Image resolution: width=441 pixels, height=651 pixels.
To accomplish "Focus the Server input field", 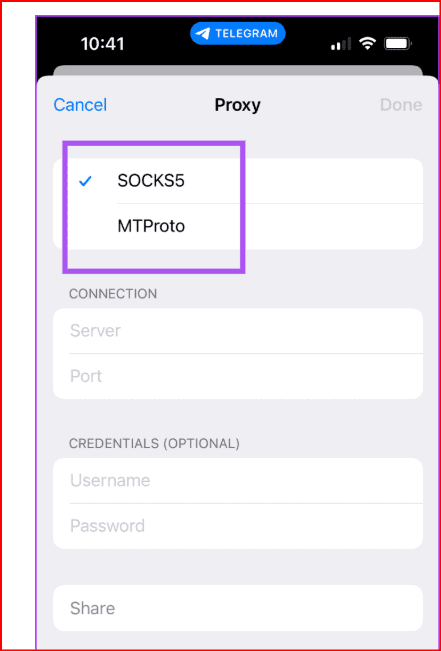I will (x=238, y=331).
